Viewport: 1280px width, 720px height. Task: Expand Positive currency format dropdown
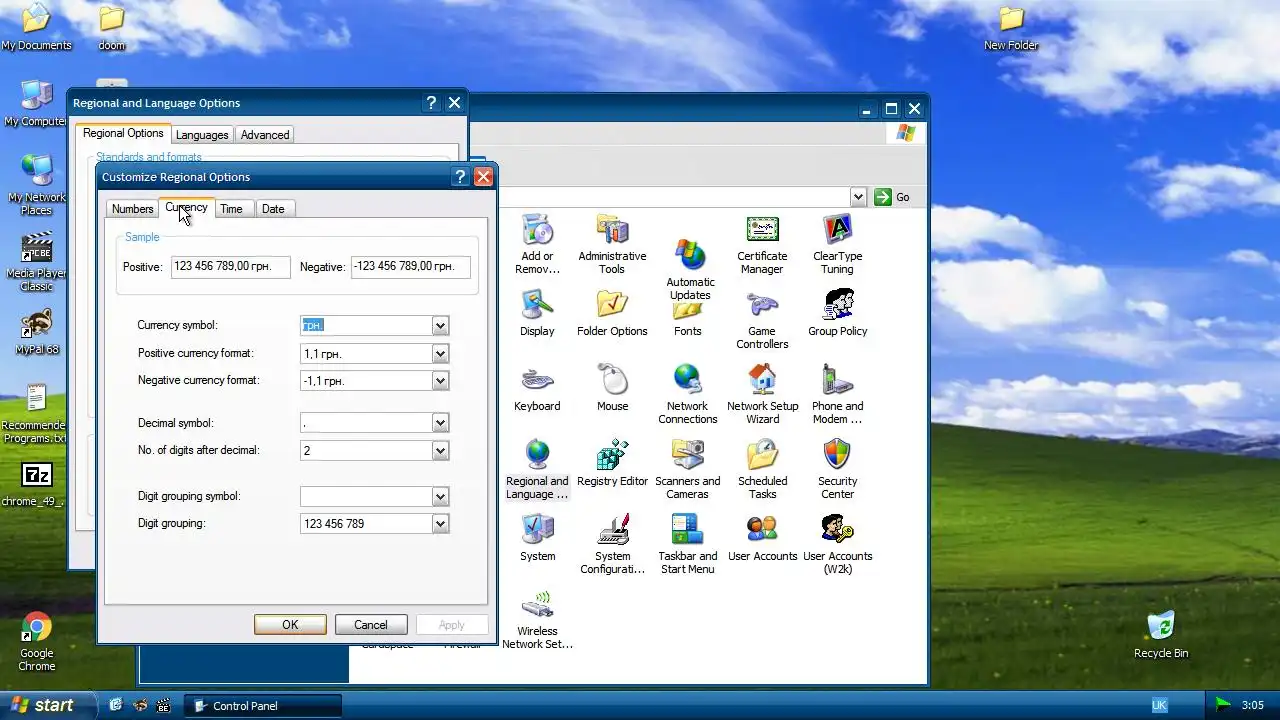coord(440,354)
